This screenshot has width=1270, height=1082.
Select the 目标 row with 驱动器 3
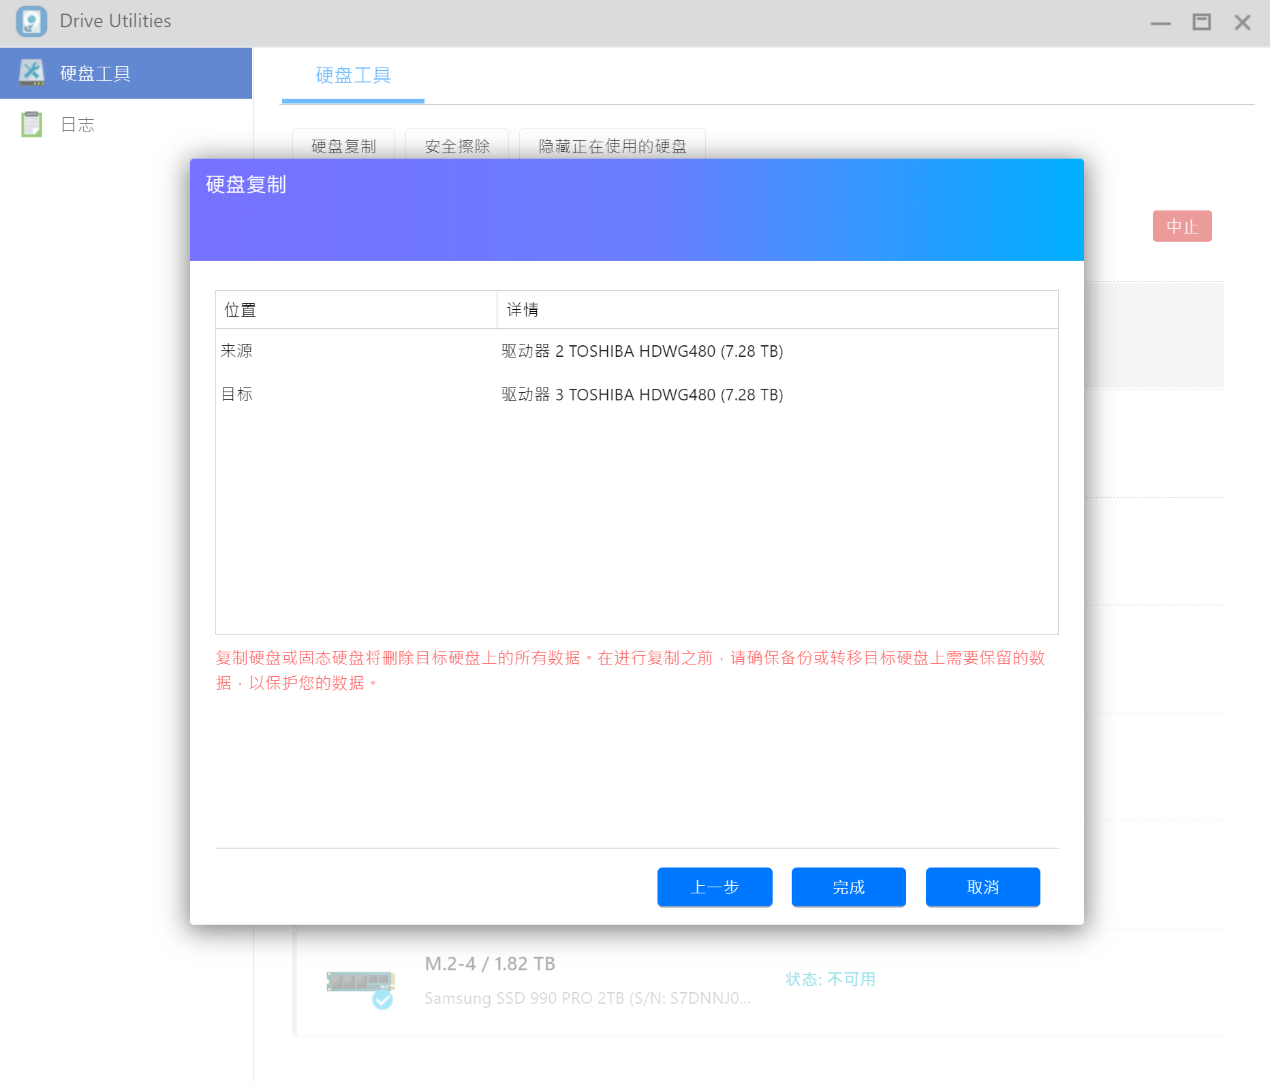point(636,395)
